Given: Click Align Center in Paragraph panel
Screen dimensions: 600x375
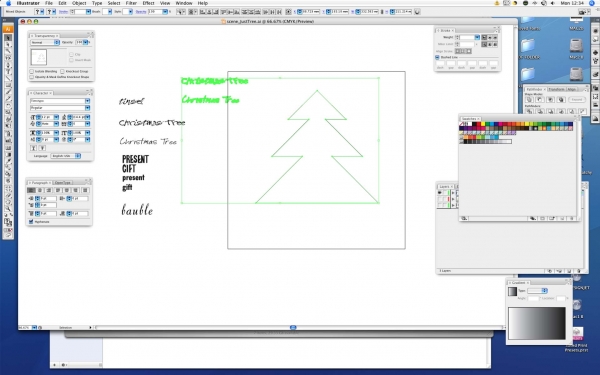Looking at the screenshot, I should click(40, 190).
